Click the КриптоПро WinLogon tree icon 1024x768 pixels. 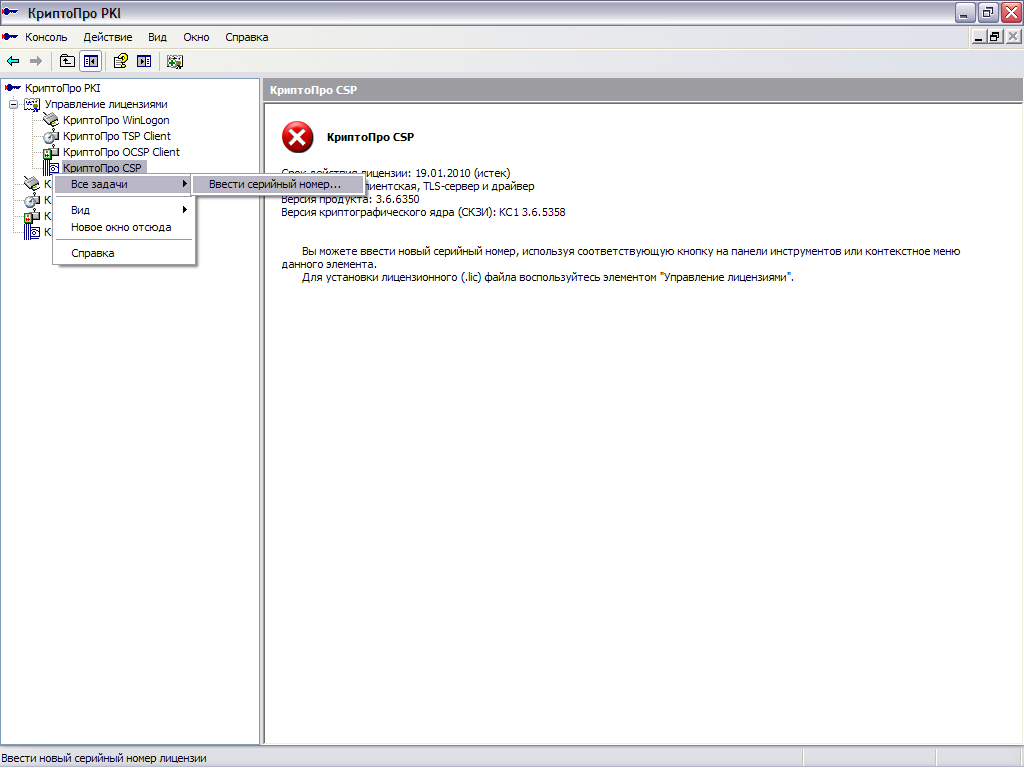pos(51,120)
